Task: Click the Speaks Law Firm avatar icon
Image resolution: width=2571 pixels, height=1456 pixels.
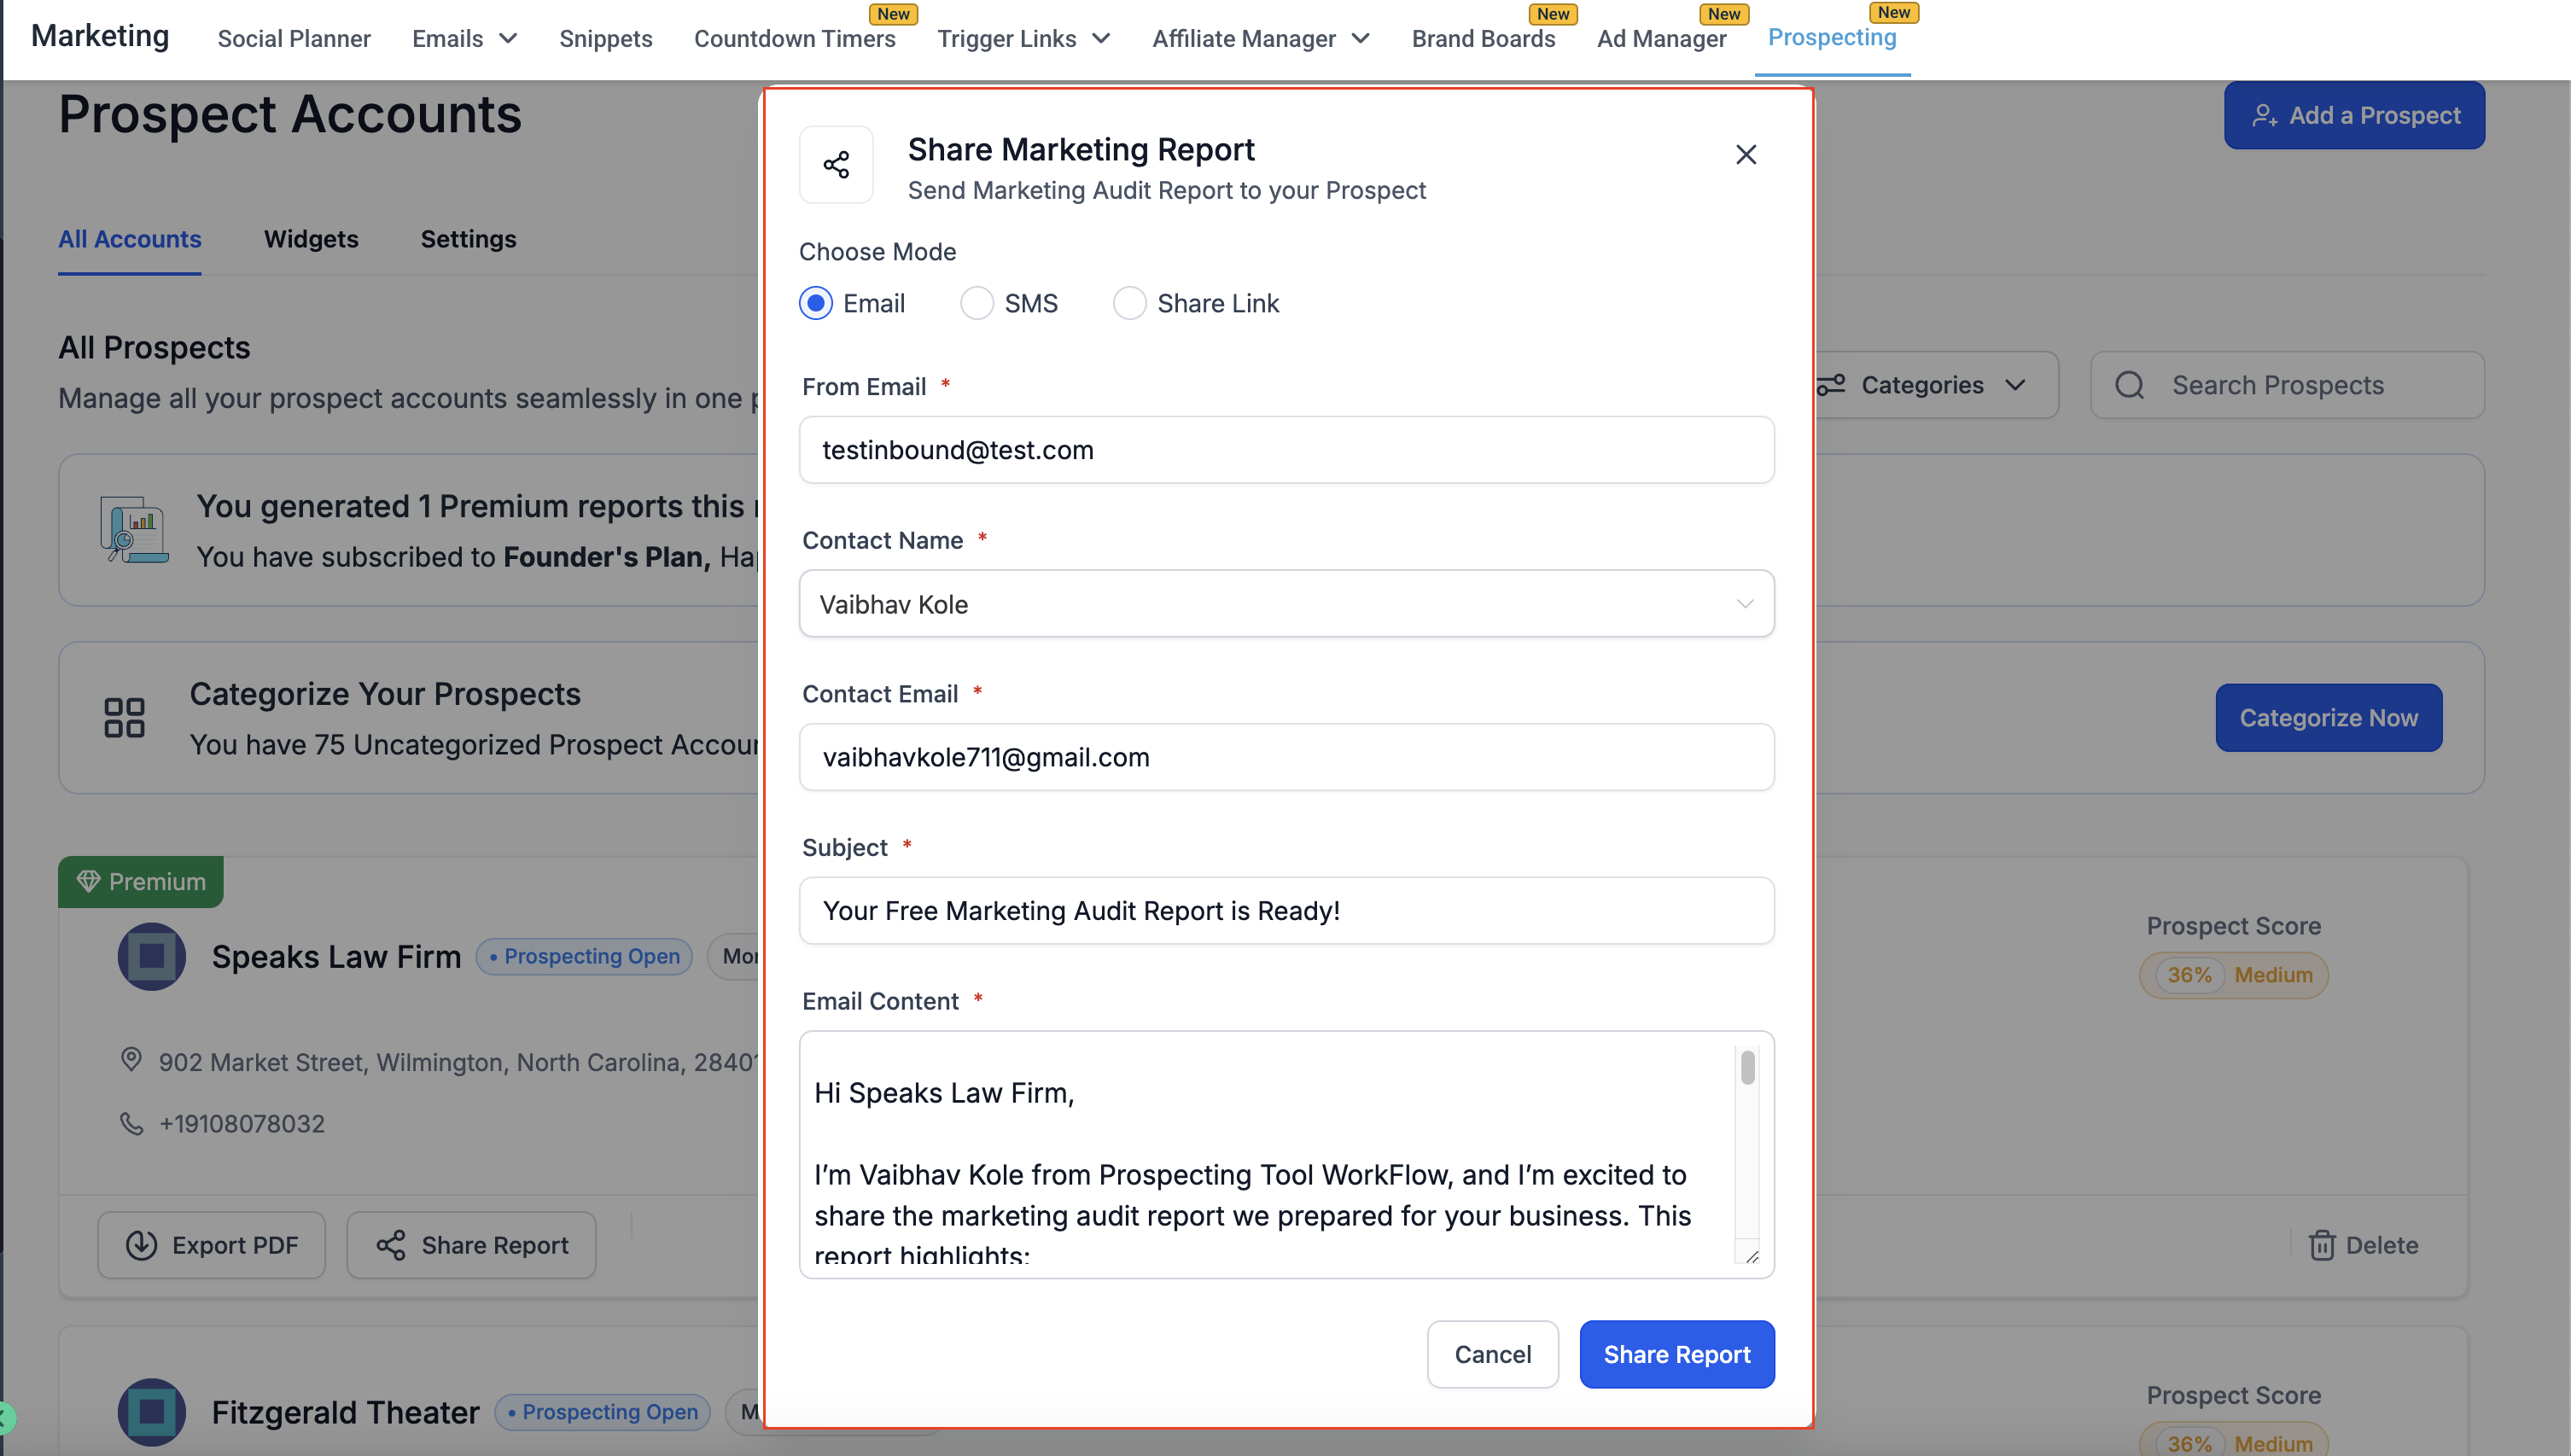Action: pos(152,956)
